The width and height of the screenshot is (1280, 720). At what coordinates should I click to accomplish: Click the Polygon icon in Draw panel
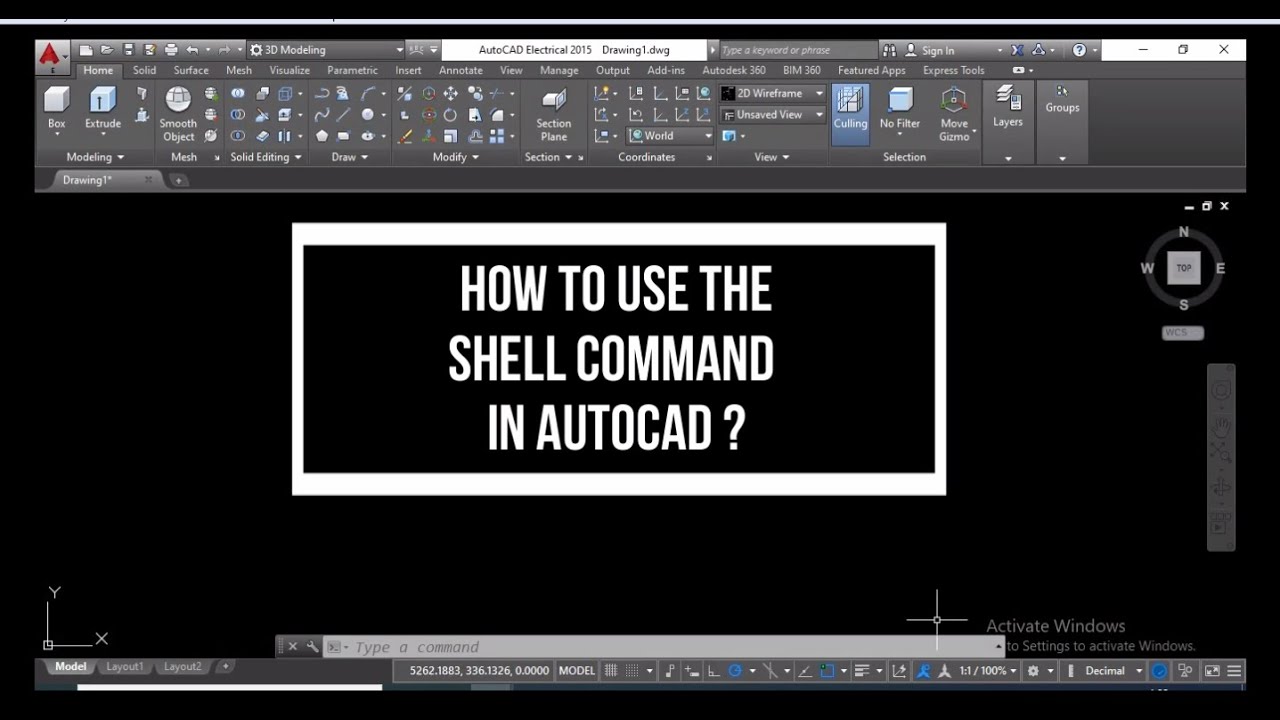[x=322, y=136]
